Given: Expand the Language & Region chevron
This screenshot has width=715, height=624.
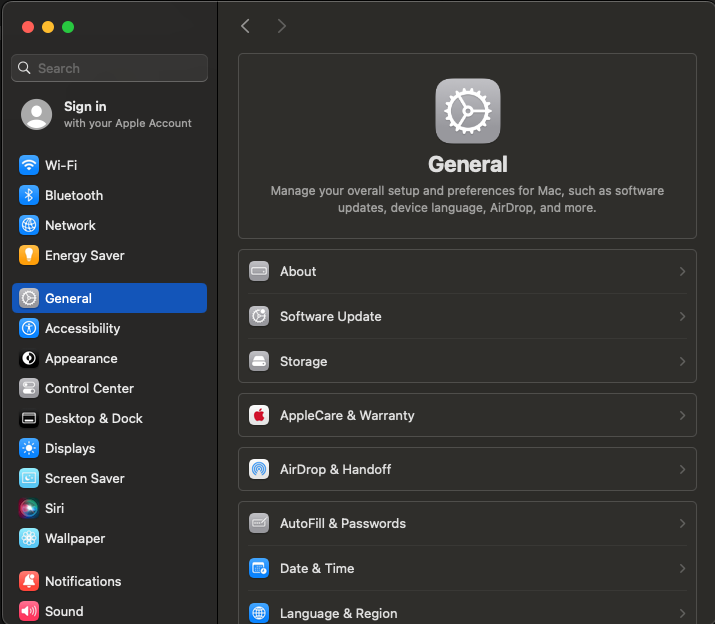Looking at the screenshot, I should (682, 613).
